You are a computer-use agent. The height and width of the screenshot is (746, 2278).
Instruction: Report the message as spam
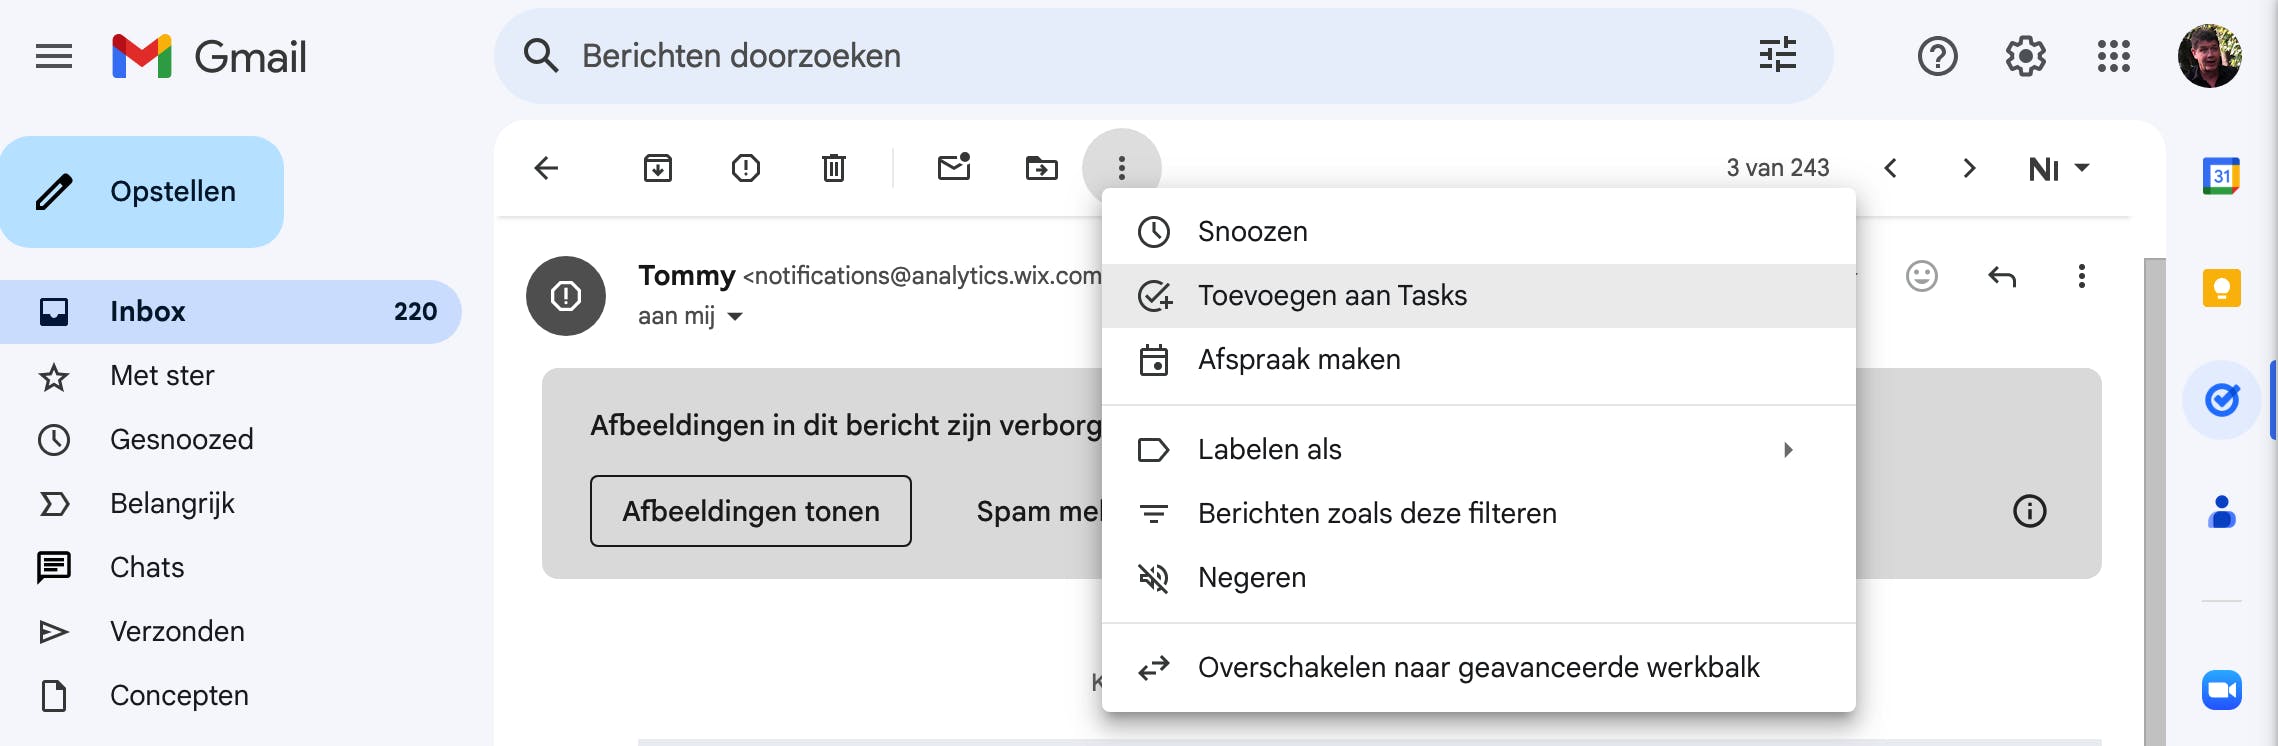[745, 168]
